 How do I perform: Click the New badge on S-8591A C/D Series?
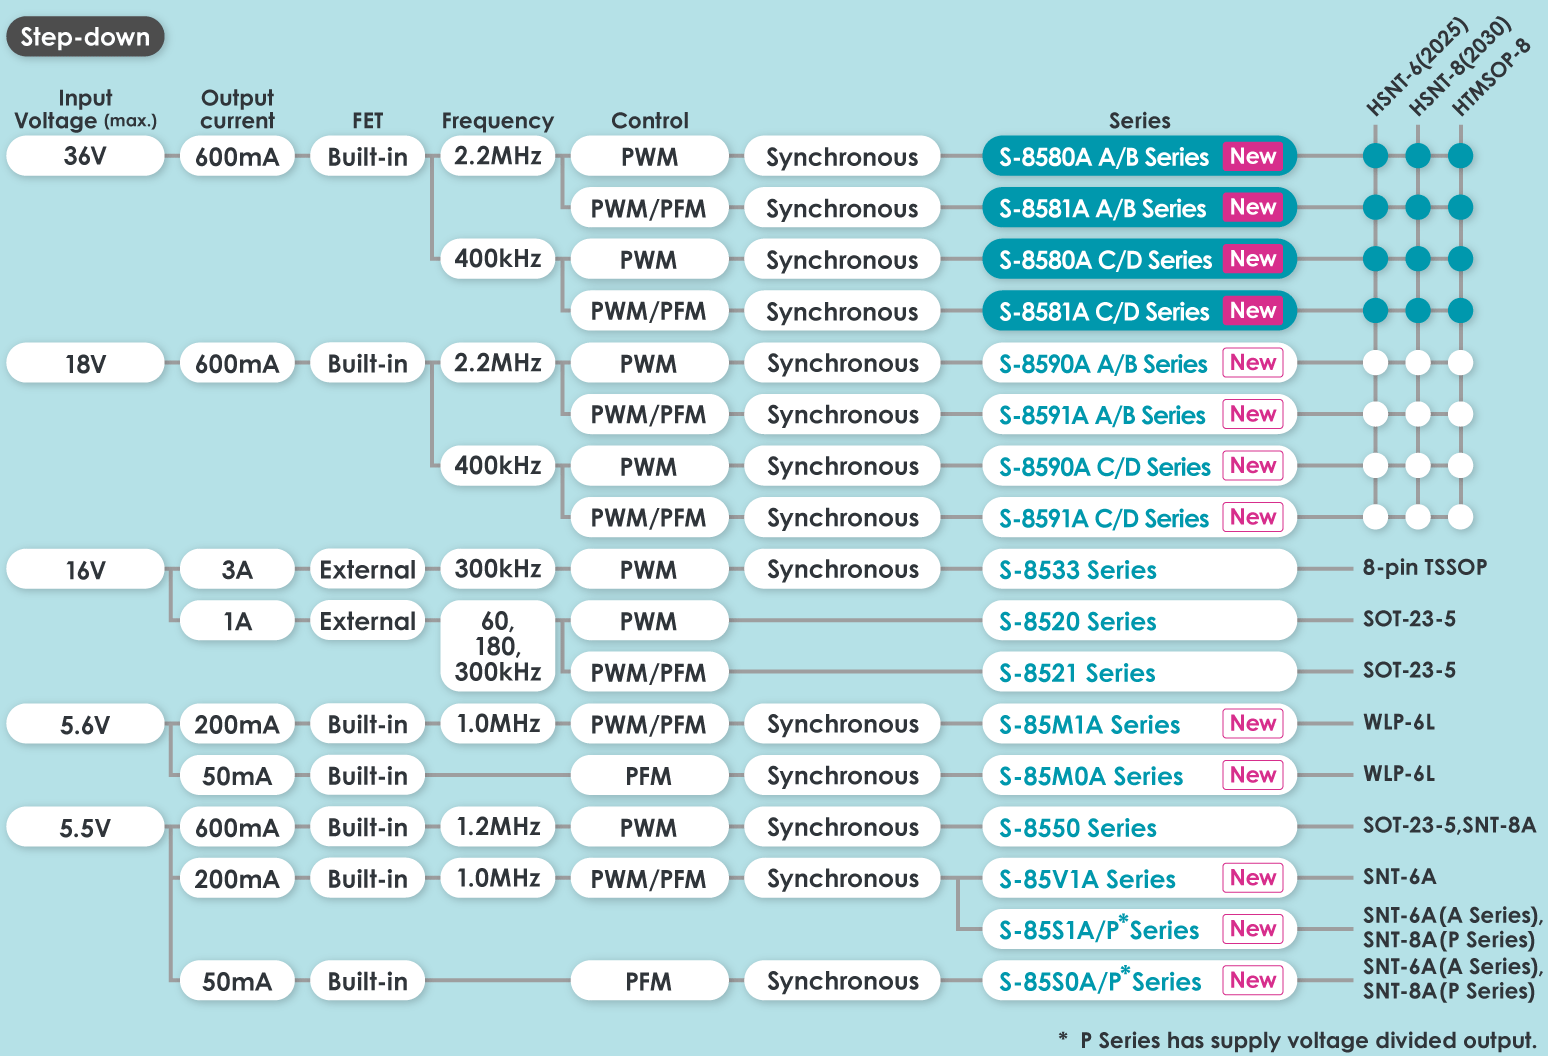click(x=1253, y=517)
